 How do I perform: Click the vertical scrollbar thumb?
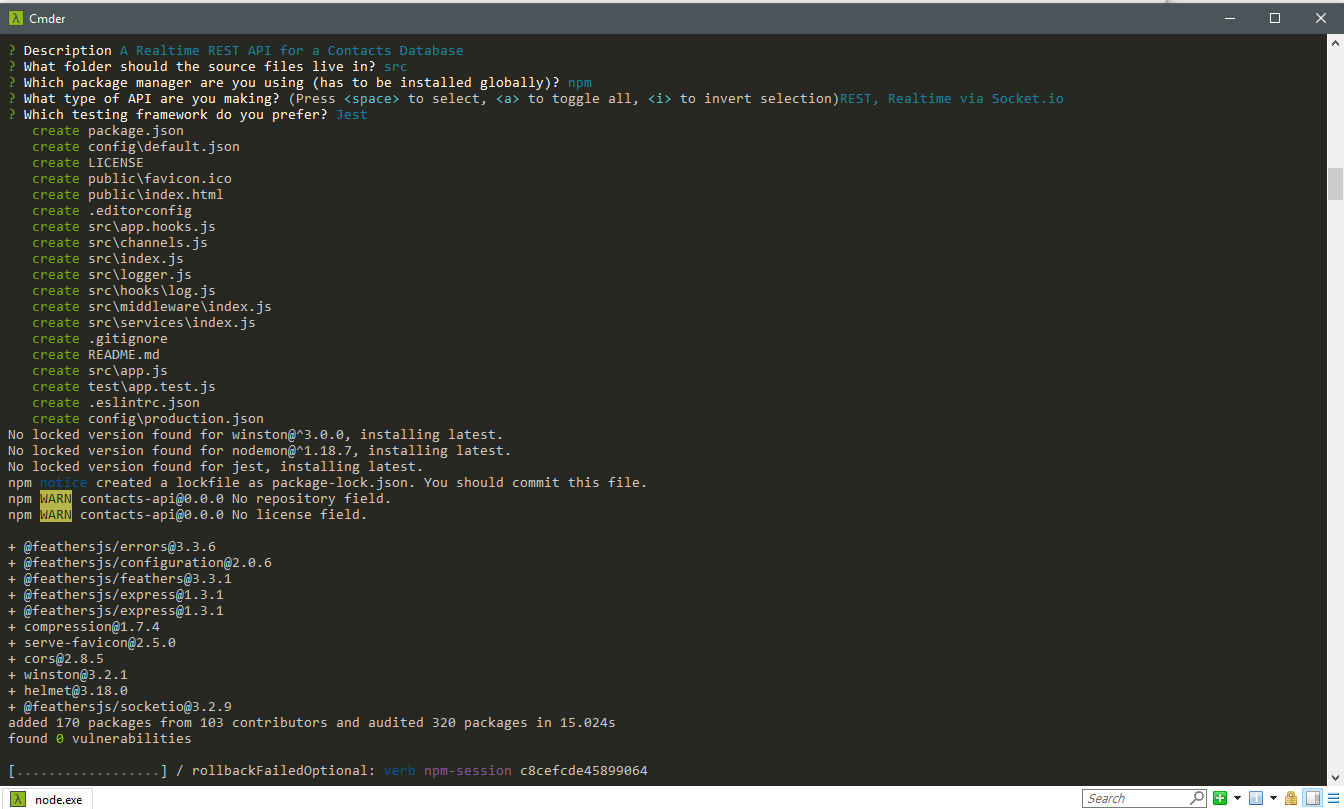point(1335,185)
